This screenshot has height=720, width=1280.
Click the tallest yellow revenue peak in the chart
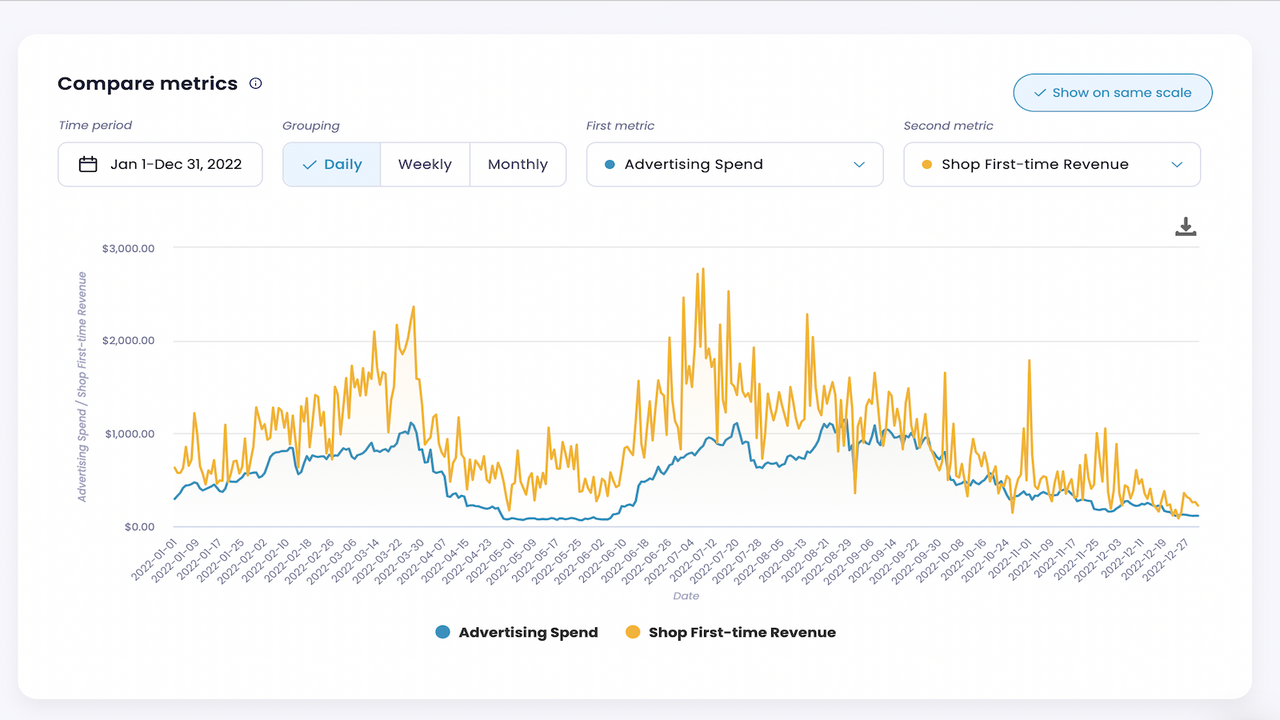coord(703,270)
